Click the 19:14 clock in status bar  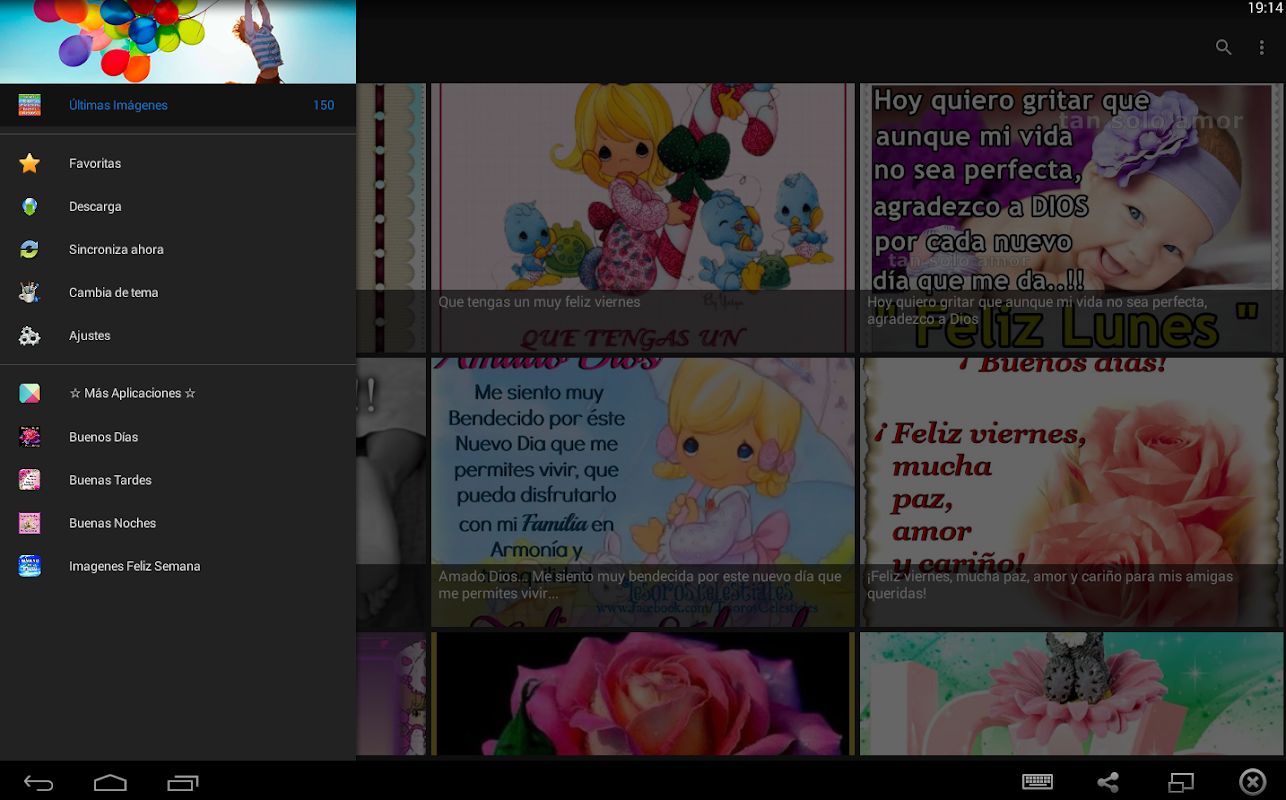[1264, 8]
